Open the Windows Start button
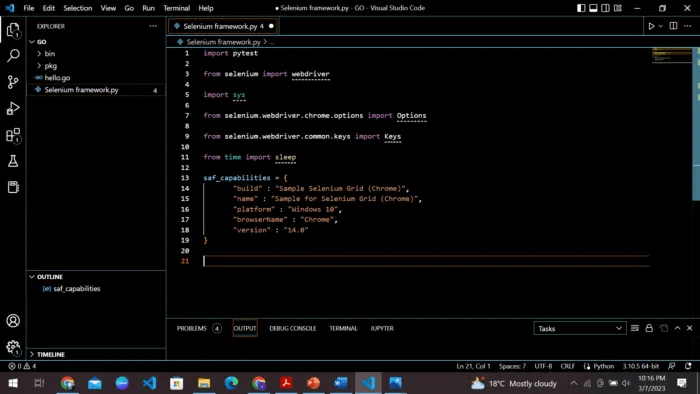Viewport: 700px width, 394px height. coord(13,383)
